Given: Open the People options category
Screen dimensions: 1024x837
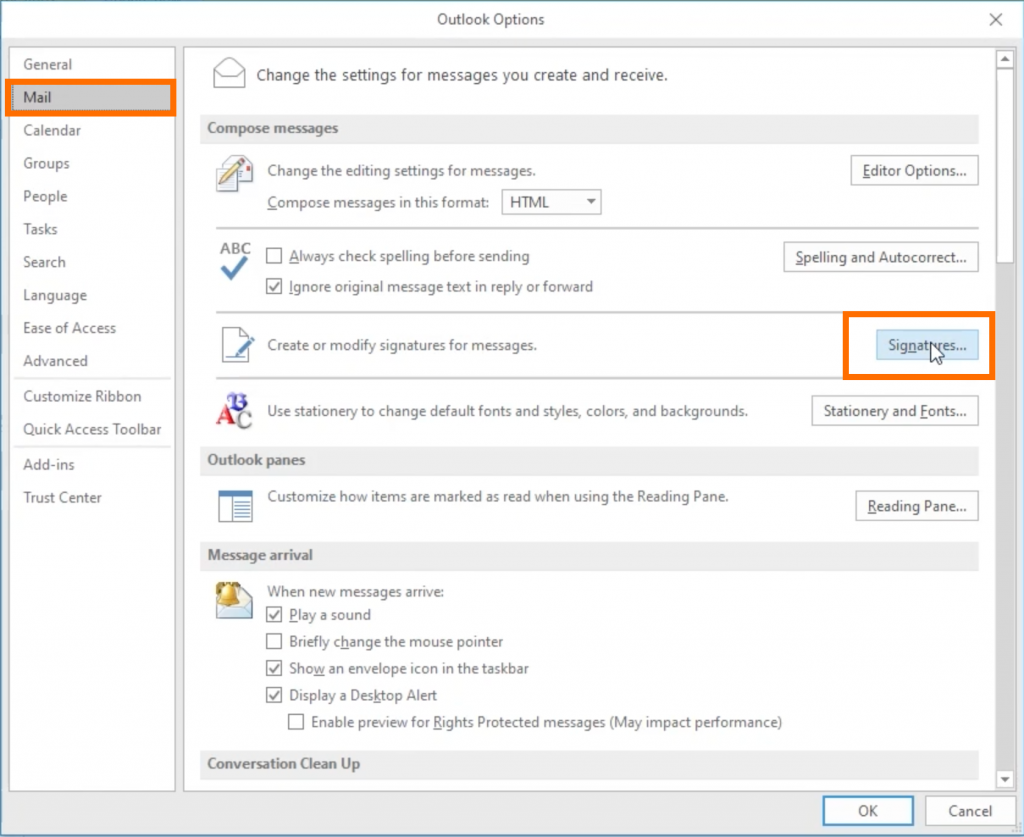Looking at the screenshot, I should pyautogui.click(x=92, y=197).
